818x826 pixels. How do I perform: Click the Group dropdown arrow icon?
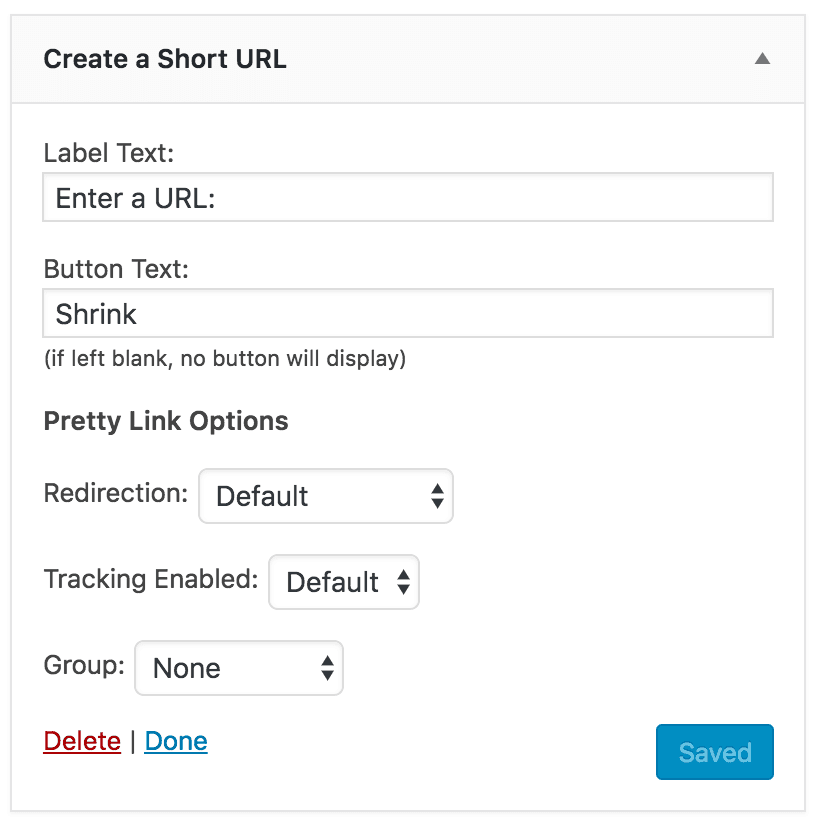[328, 668]
